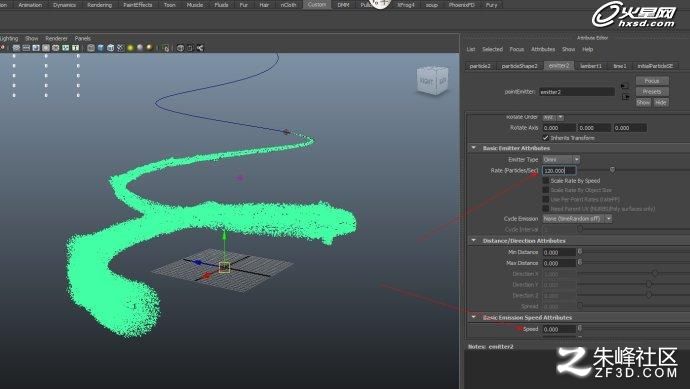Screen dimensions: 690x389
Task: Click the yellow center move manipulator handle
Action: tap(224, 267)
